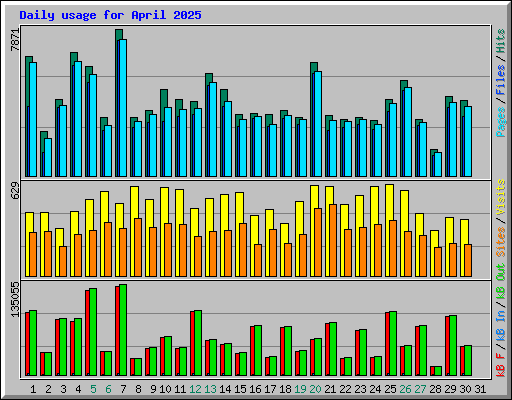Select day label 23 on the axis
Image resolution: width=512 pixels, height=400 pixels.
360,389
